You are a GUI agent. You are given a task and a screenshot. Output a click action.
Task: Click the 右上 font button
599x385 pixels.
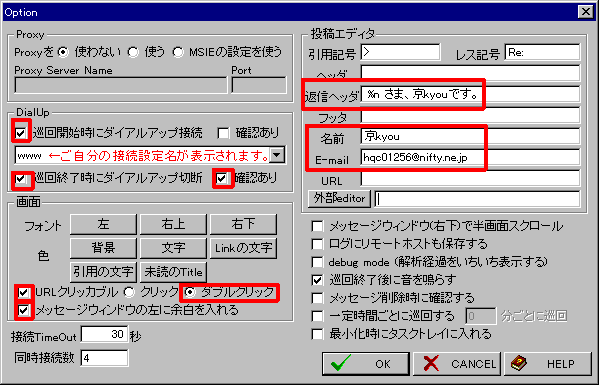(x=173, y=224)
